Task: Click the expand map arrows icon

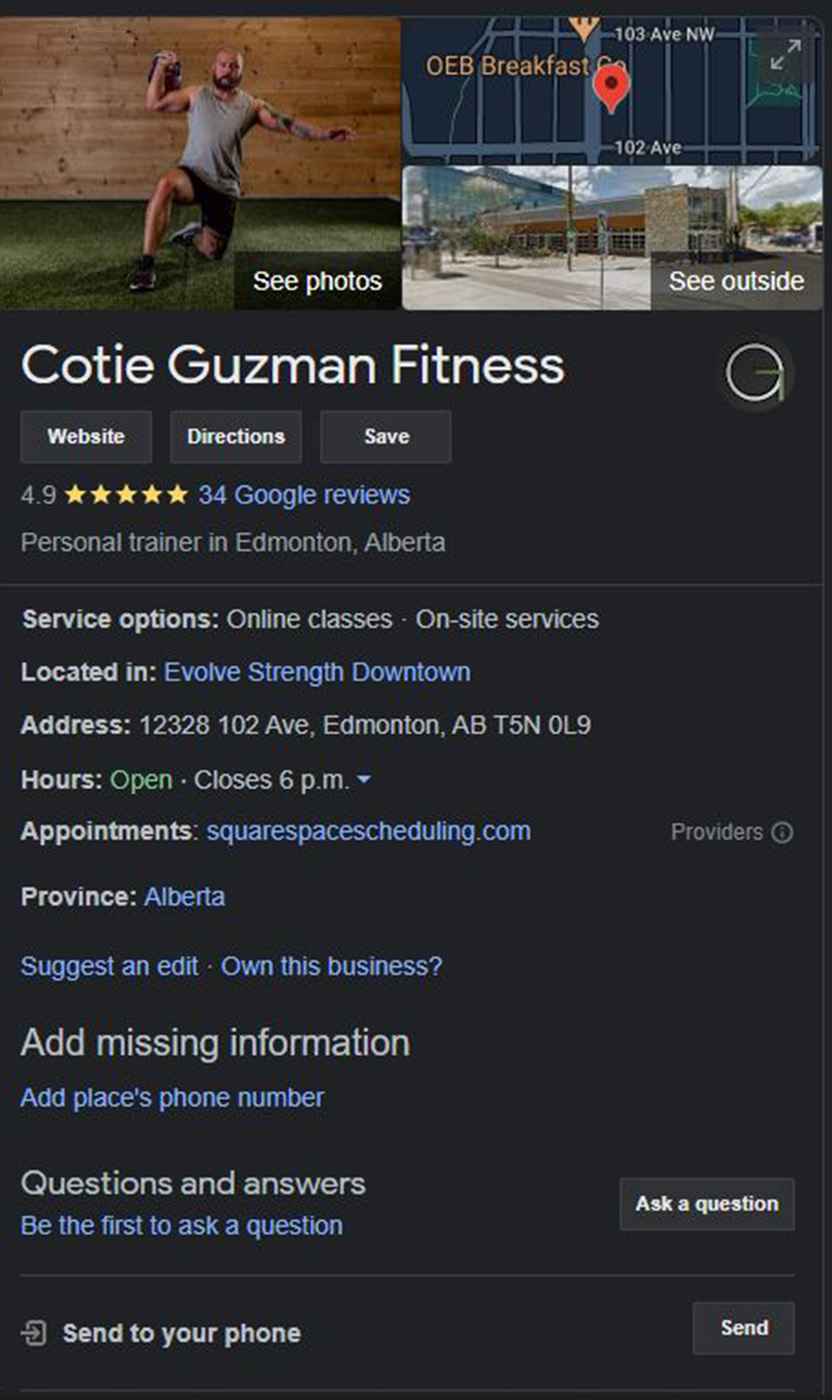Action: (x=784, y=55)
